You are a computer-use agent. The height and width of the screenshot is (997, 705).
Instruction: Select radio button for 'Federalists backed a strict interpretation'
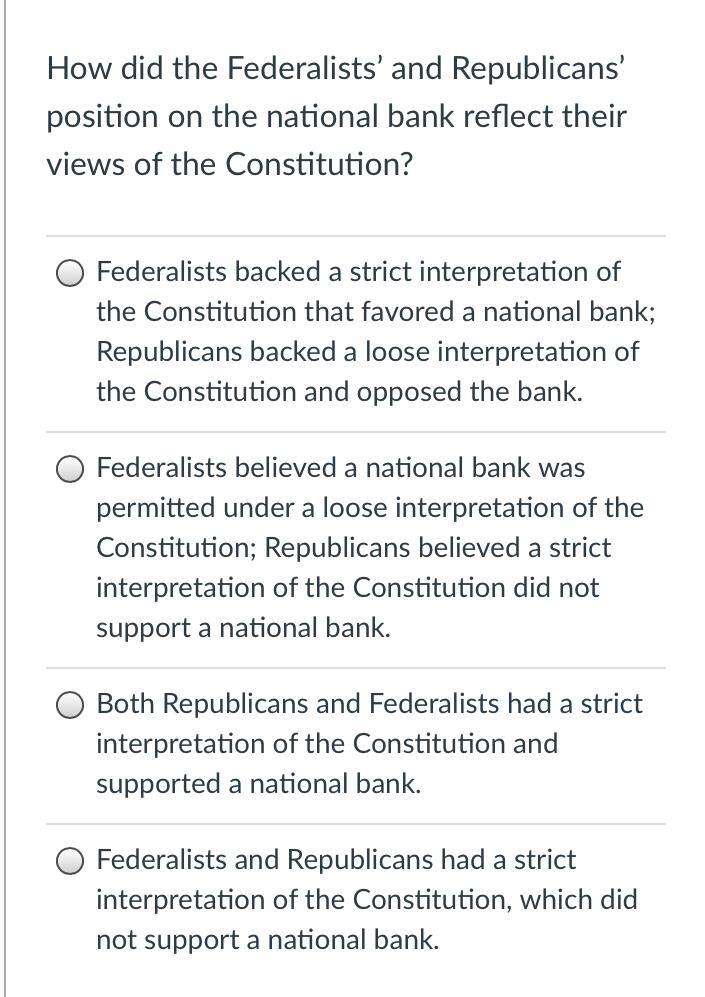(x=70, y=274)
